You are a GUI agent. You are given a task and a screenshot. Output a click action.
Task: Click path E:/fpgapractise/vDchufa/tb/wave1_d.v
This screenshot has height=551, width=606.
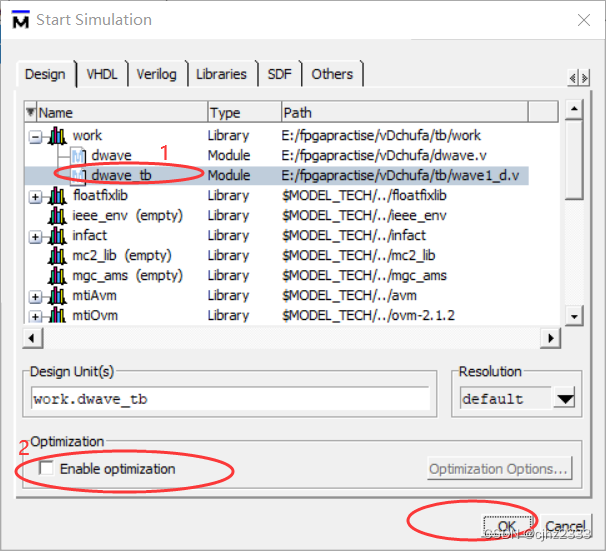tap(400, 175)
